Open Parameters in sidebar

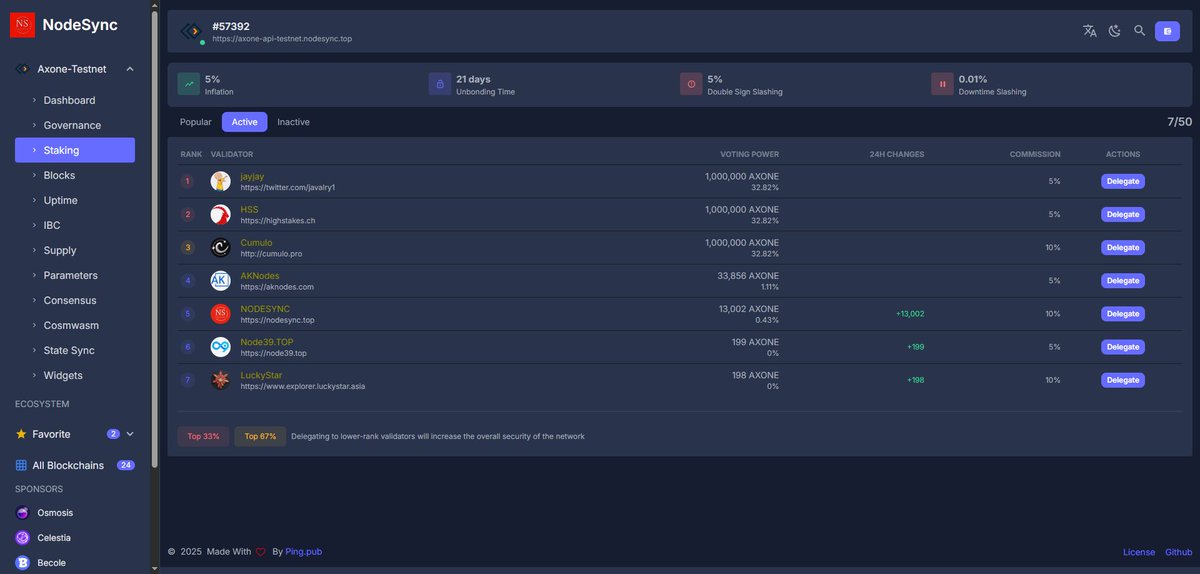[75, 275]
